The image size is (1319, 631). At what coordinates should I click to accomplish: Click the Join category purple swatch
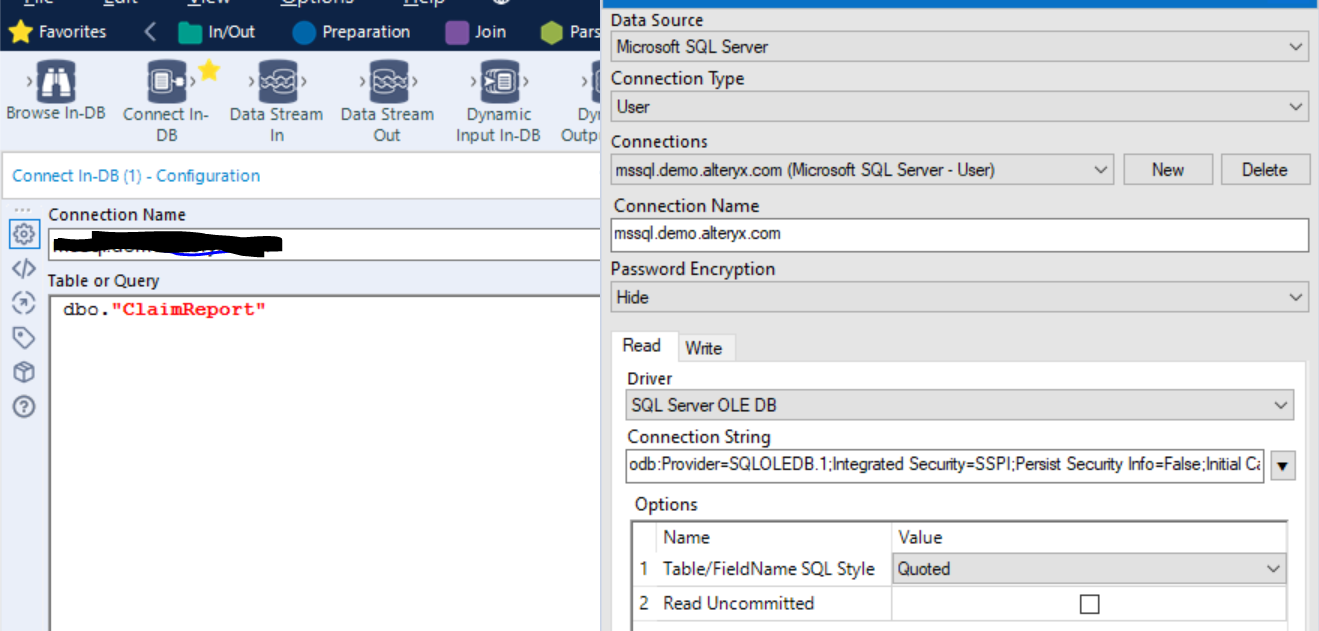pos(457,32)
